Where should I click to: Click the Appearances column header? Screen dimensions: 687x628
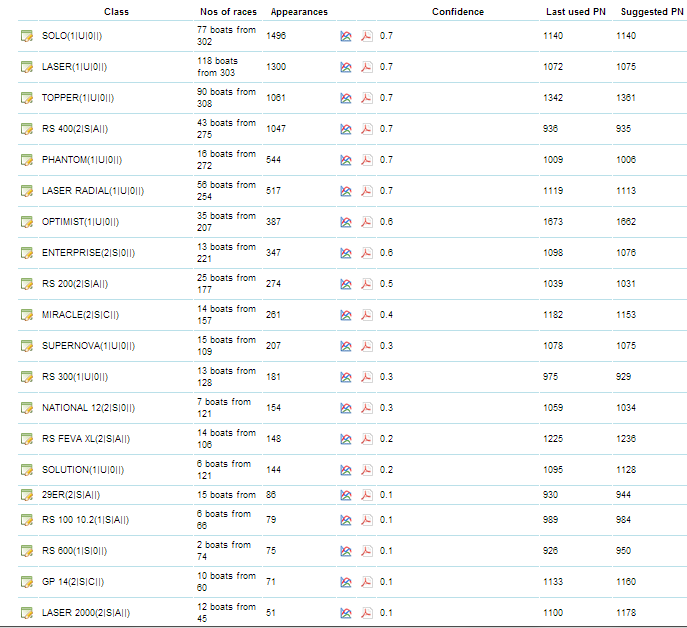click(298, 12)
